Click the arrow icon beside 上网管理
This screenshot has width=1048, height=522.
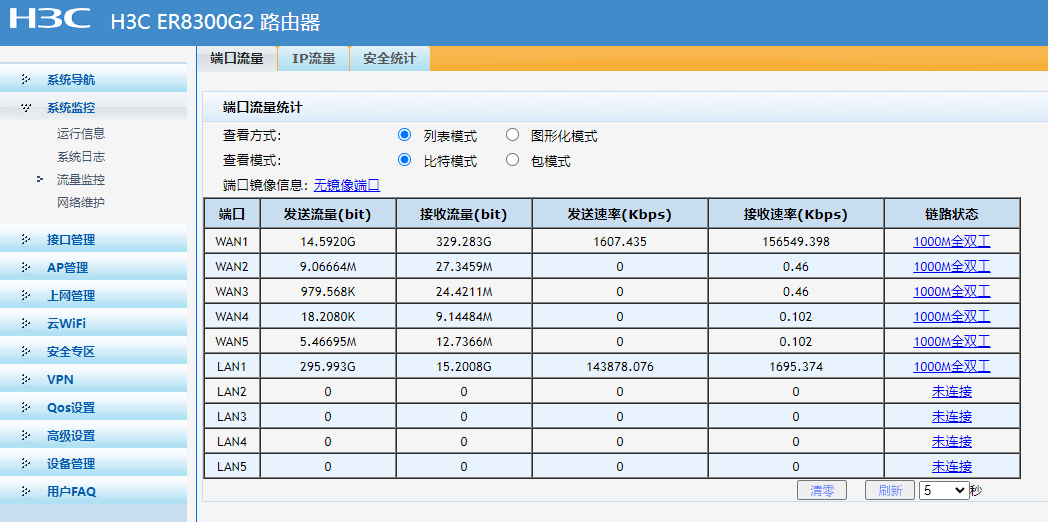26,296
